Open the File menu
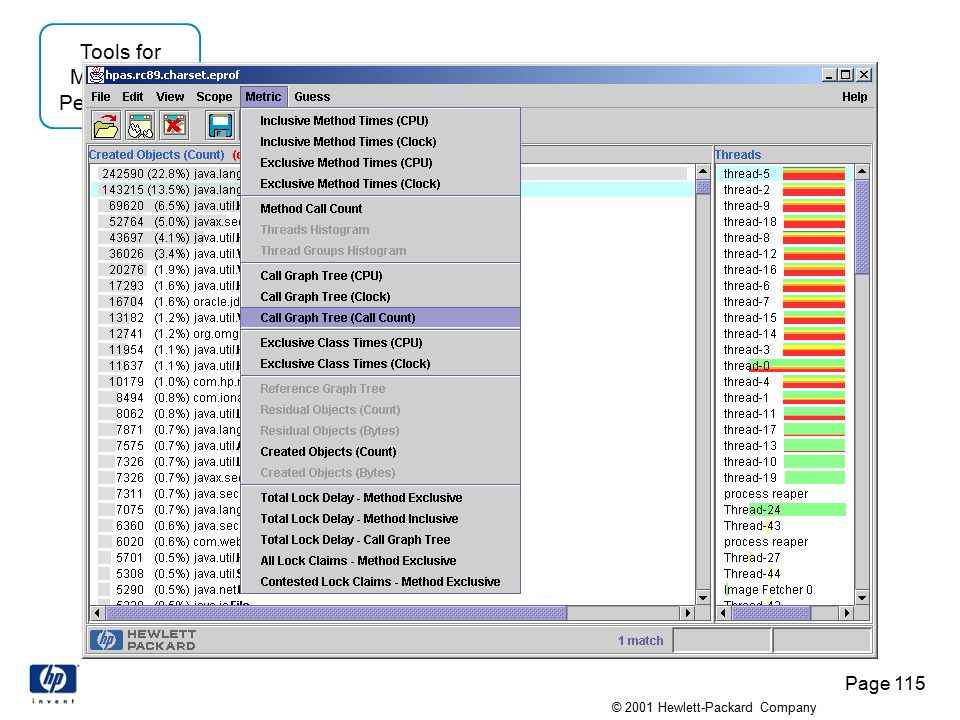Screen dimensions: 960x720 click(100, 97)
